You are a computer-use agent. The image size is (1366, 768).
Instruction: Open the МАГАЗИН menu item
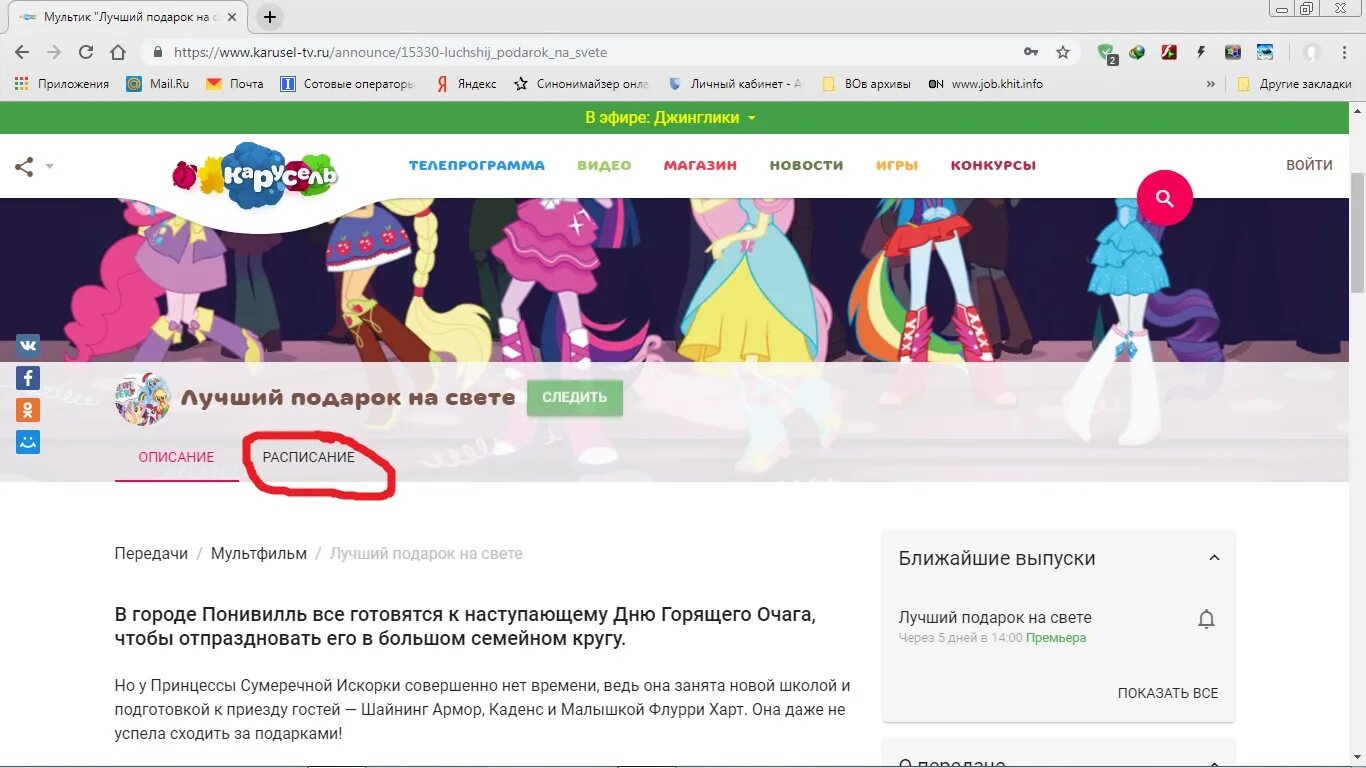coord(700,165)
